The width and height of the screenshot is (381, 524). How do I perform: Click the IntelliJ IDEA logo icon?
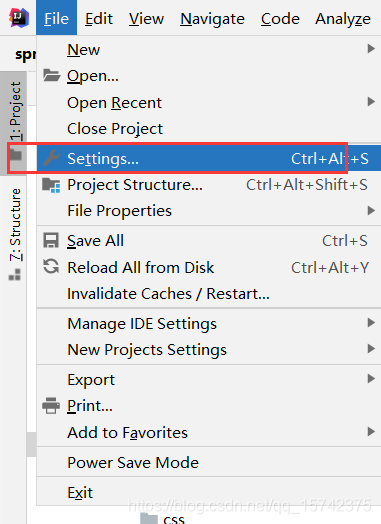point(19,18)
